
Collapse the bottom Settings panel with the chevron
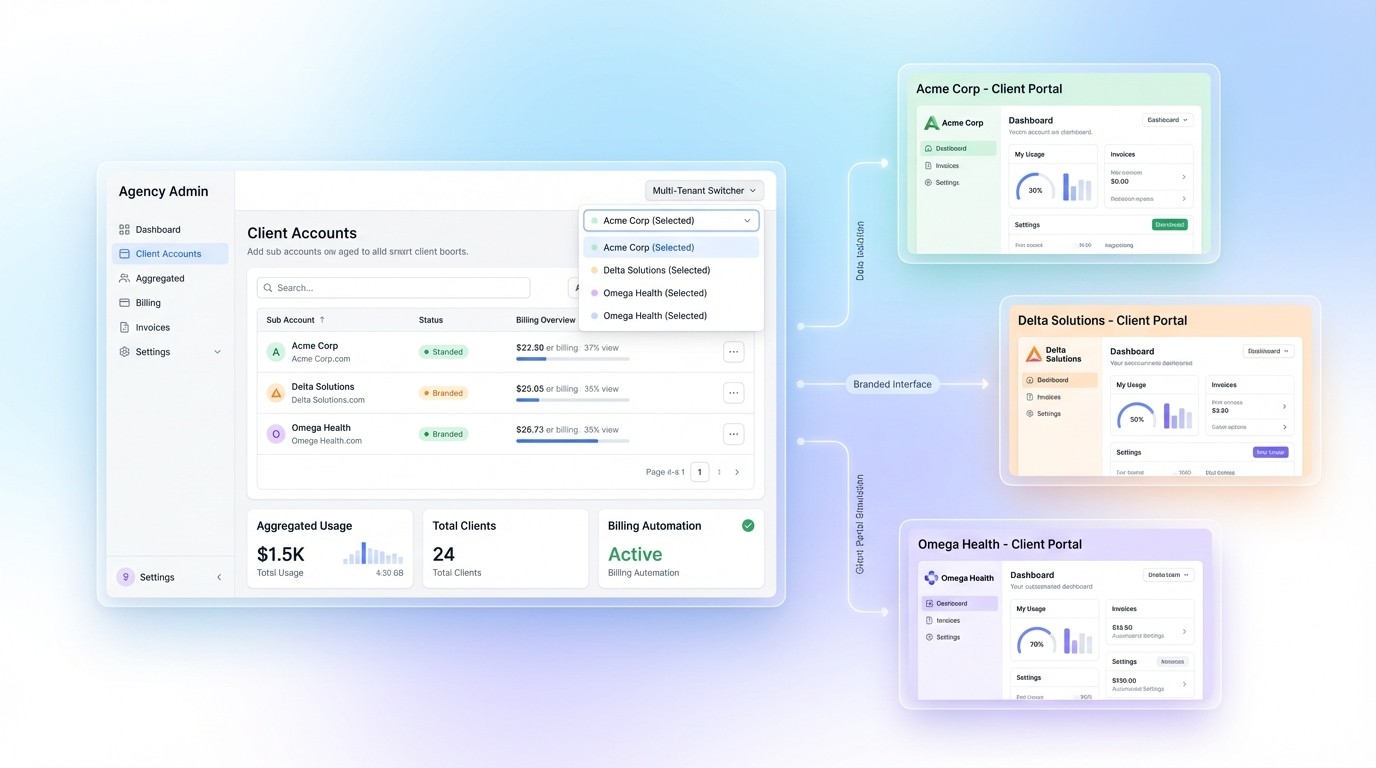(x=219, y=577)
